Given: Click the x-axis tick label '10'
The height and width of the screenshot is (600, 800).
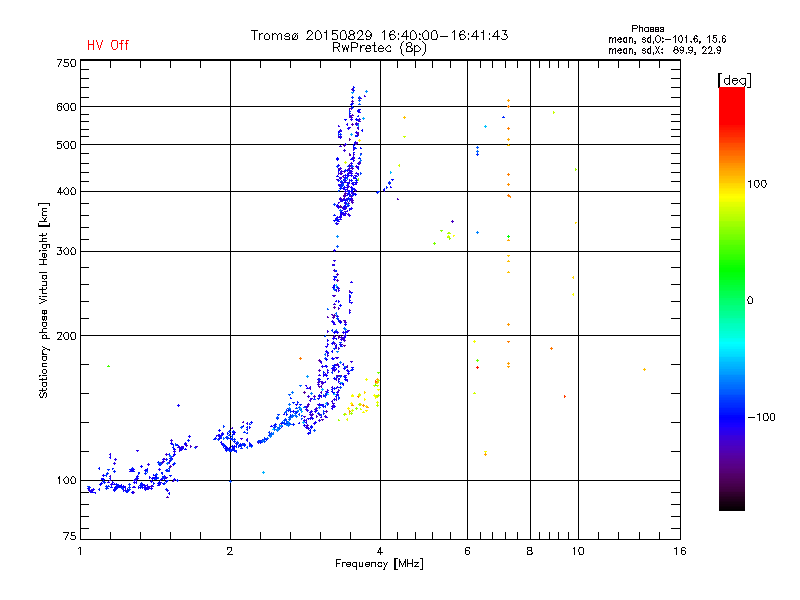Looking at the screenshot, I should coord(578,551).
